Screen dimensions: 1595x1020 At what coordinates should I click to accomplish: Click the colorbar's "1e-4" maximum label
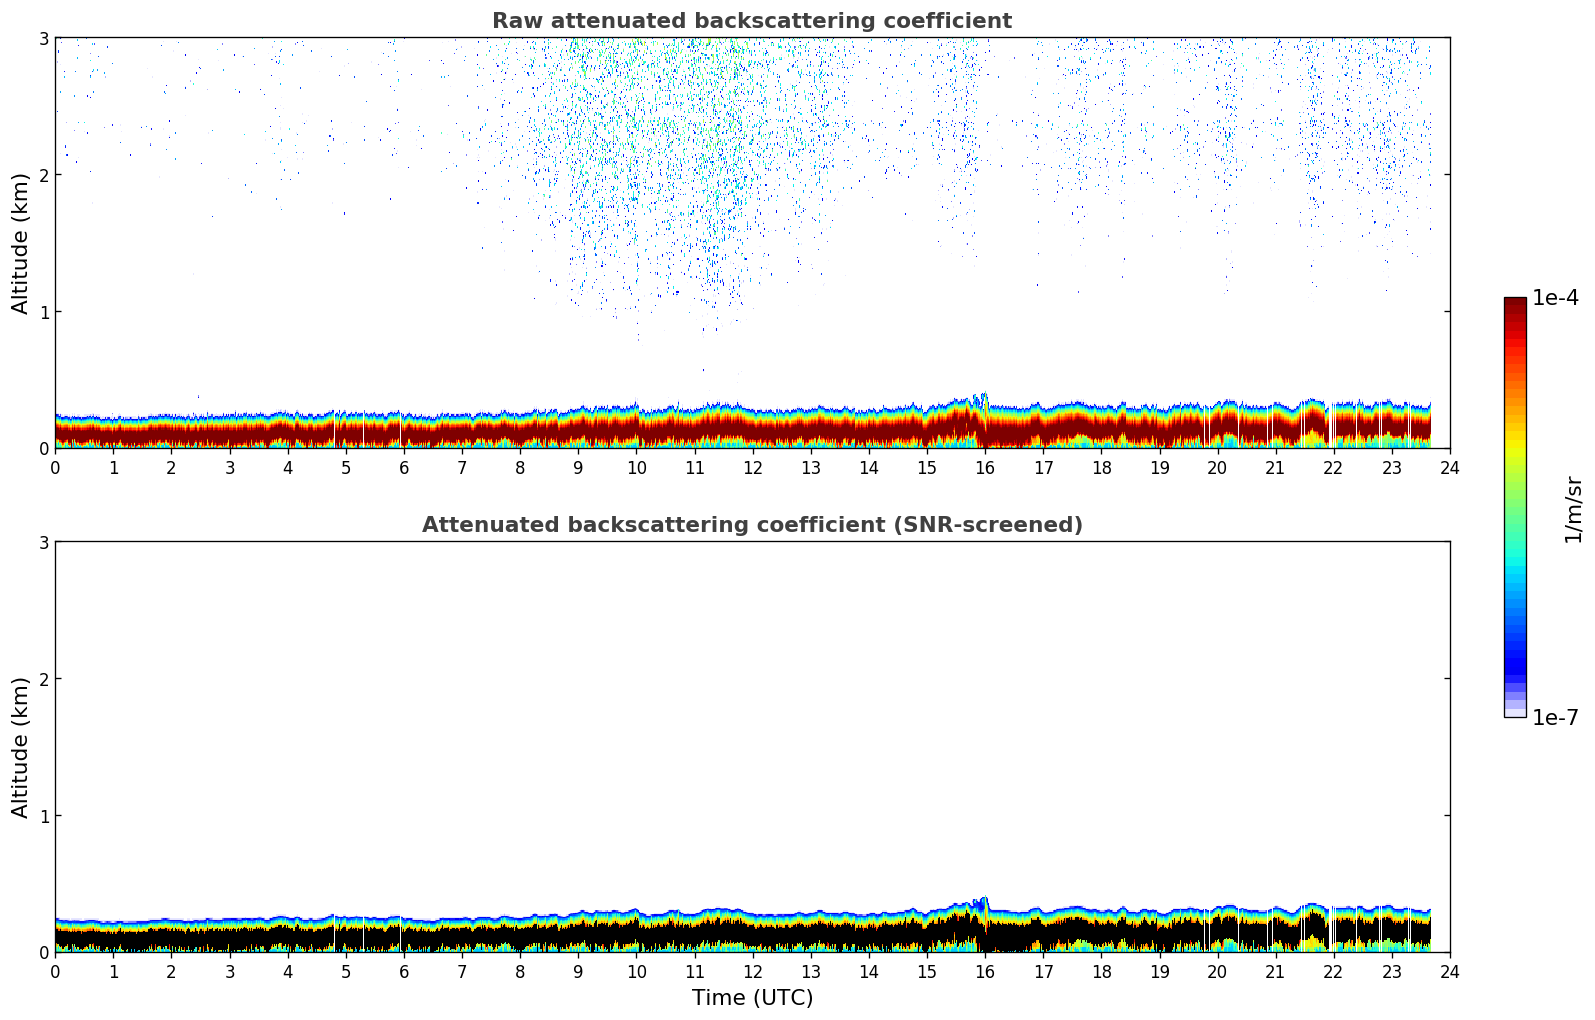tap(1555, 298)
